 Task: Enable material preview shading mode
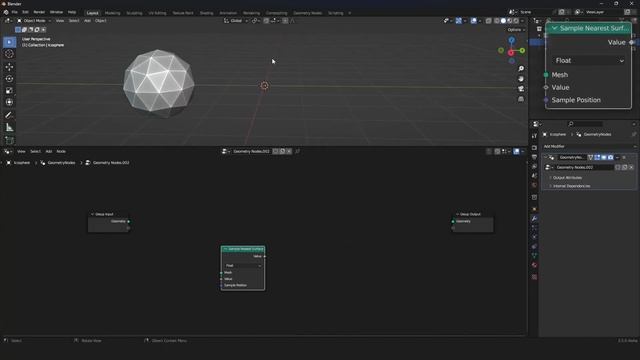point(510,21)
